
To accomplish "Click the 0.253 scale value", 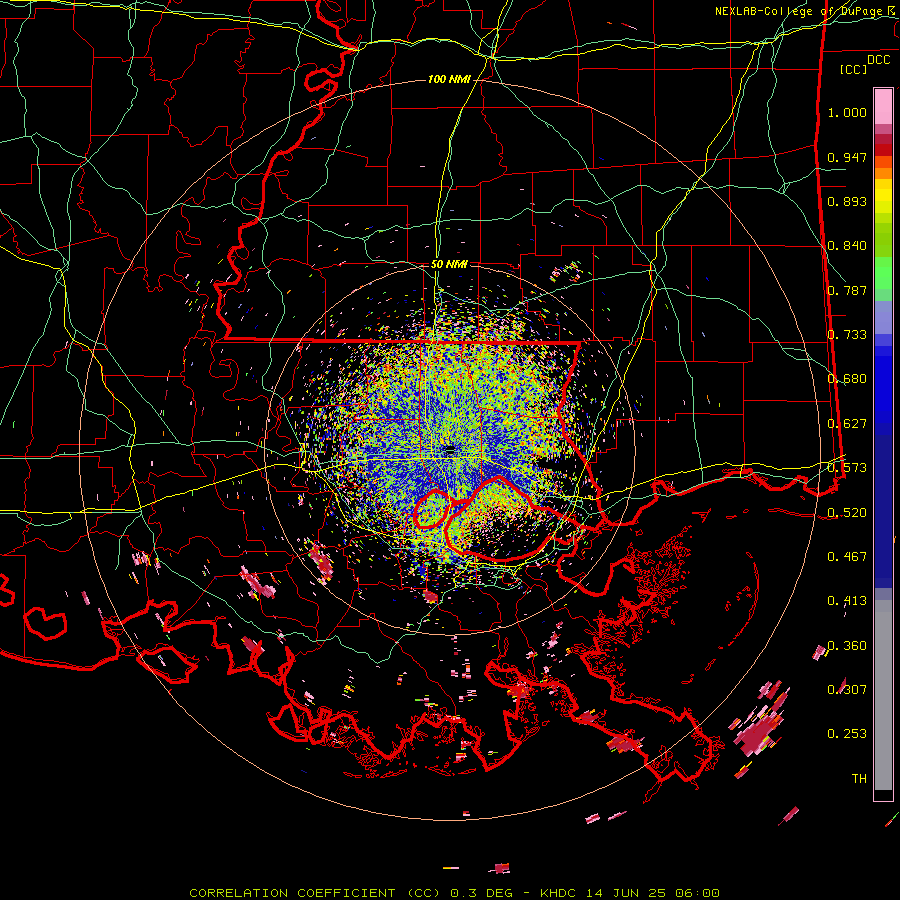I will pos(847,734).
